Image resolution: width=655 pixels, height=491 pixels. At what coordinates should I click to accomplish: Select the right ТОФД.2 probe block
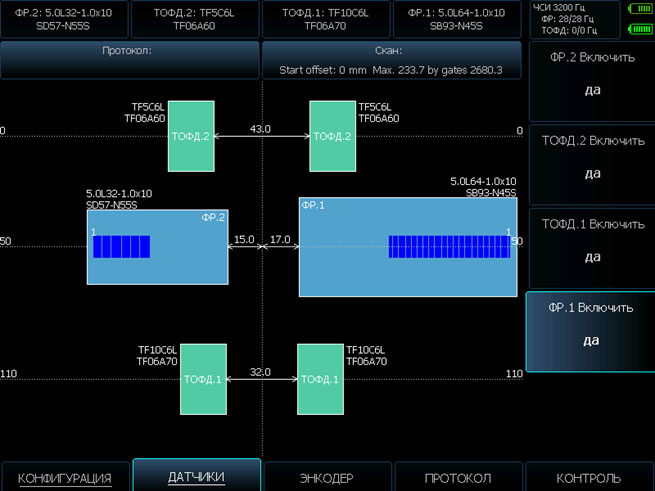click(x=332, y=135)
